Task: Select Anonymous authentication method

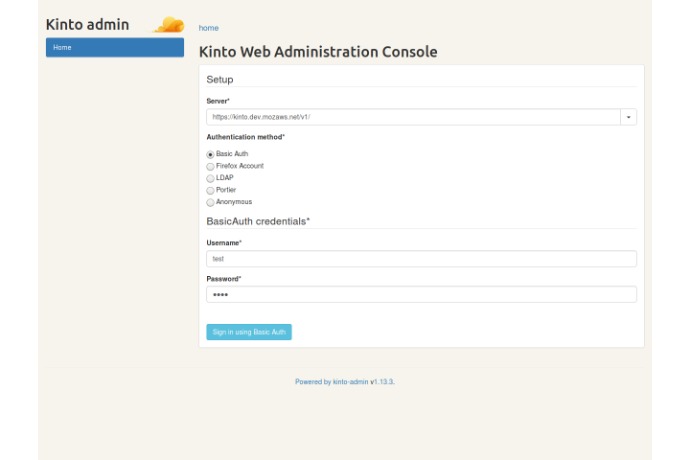Action: tap(210, 202)
